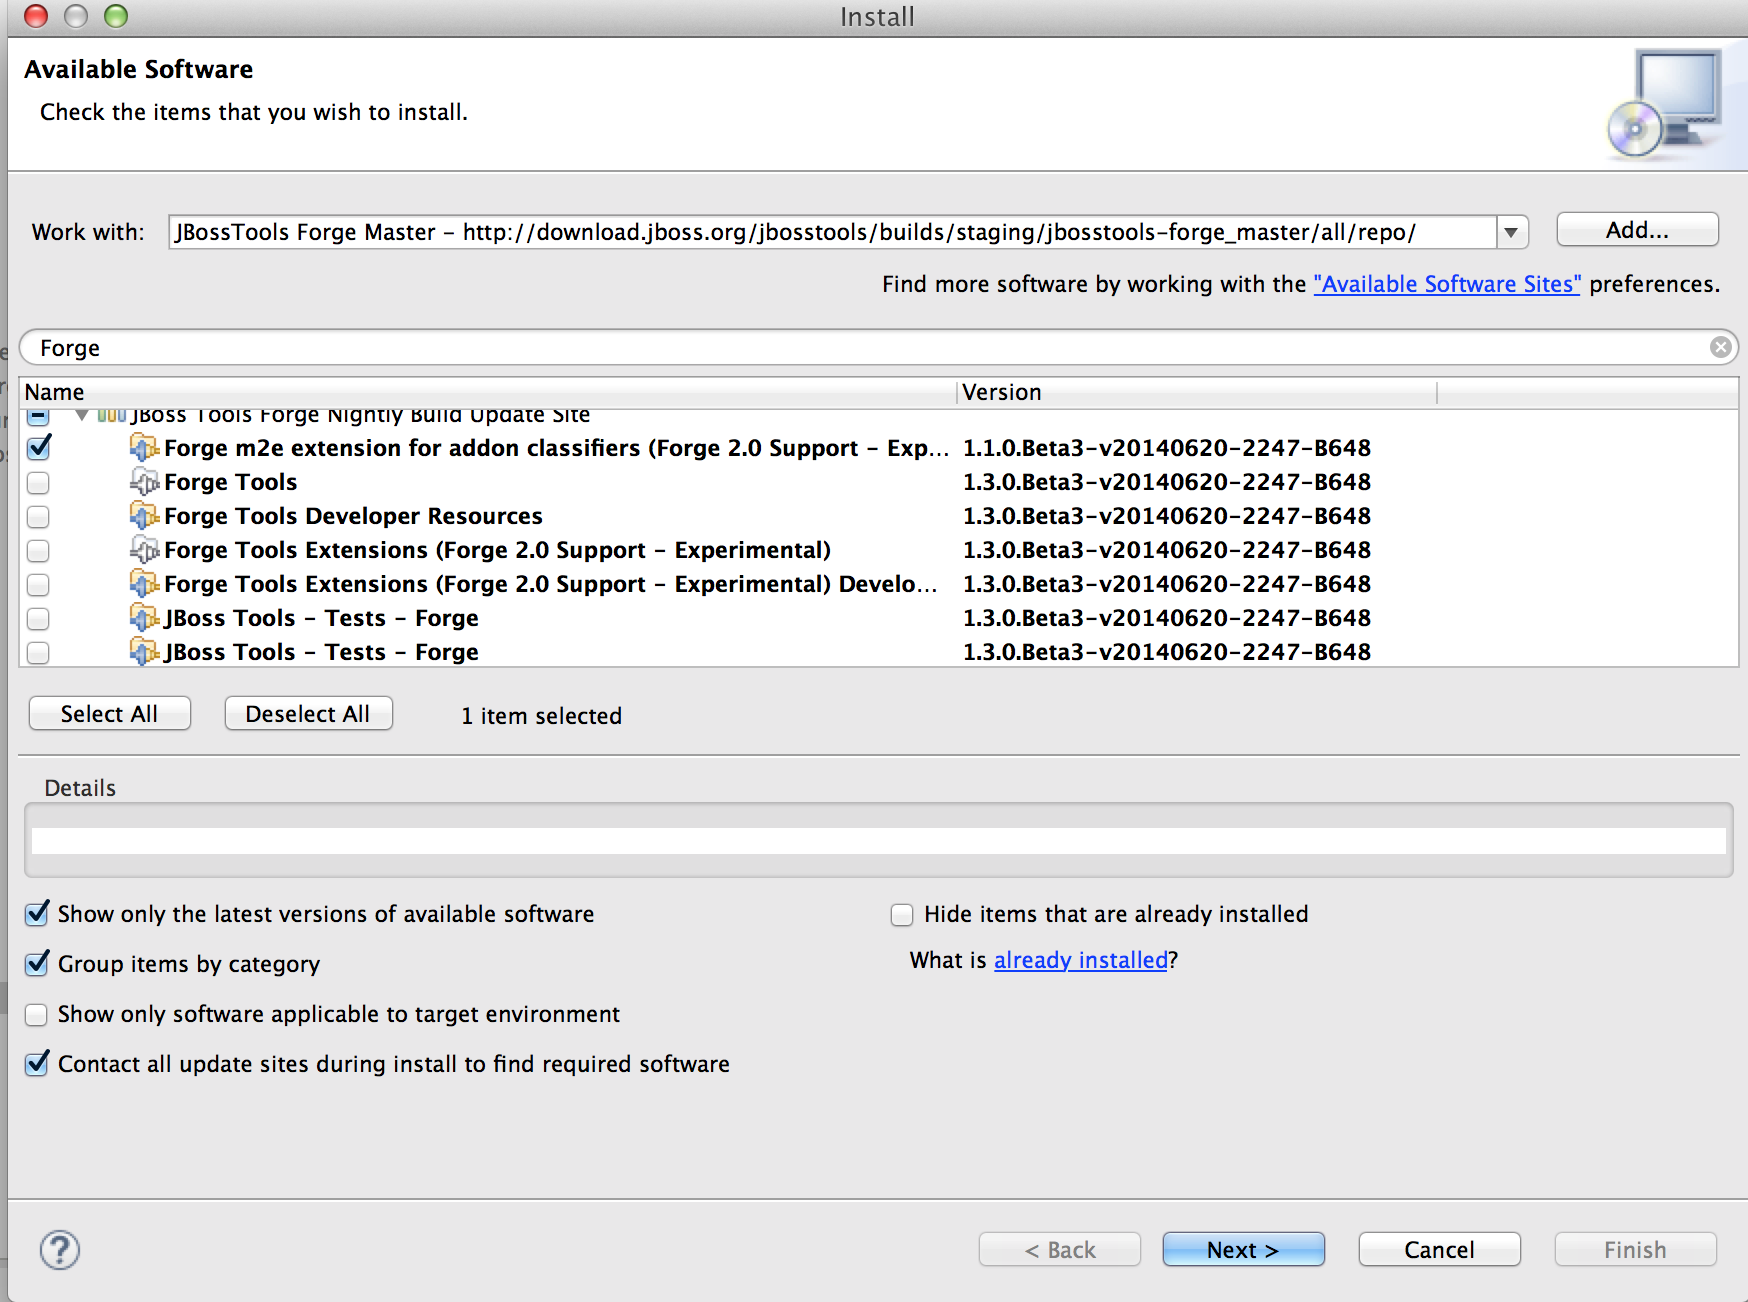Image resolution: width=1748 pixels, height=1302 pixels.
Task: Click the red close window button
Action: (36, 16)
